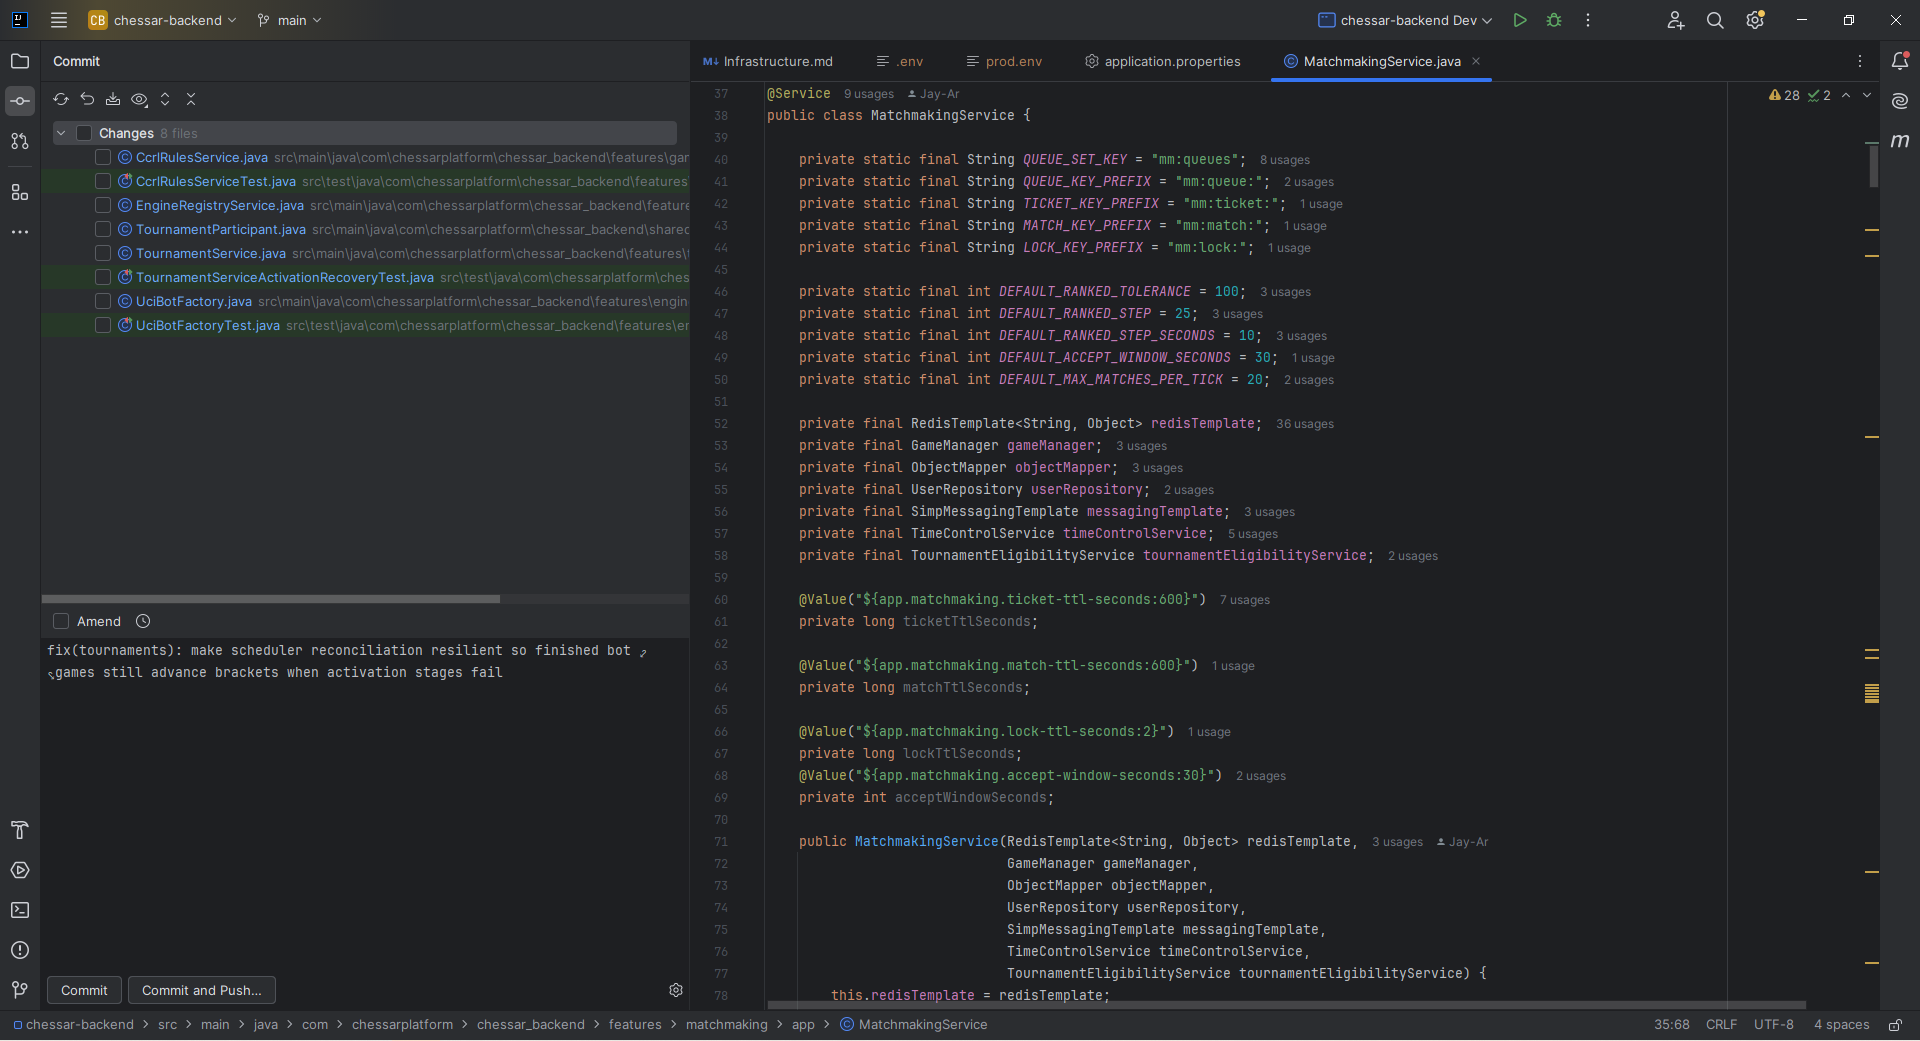The width and height of the screenshot is (1920, 1041).
Task: Show commit options gear icon
Action: 676,990
